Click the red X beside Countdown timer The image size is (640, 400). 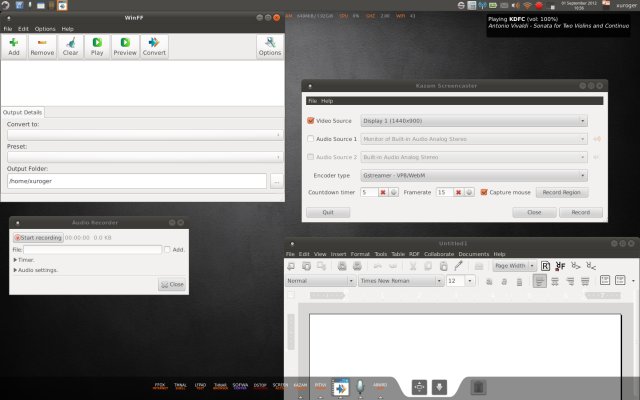(383, 192)
